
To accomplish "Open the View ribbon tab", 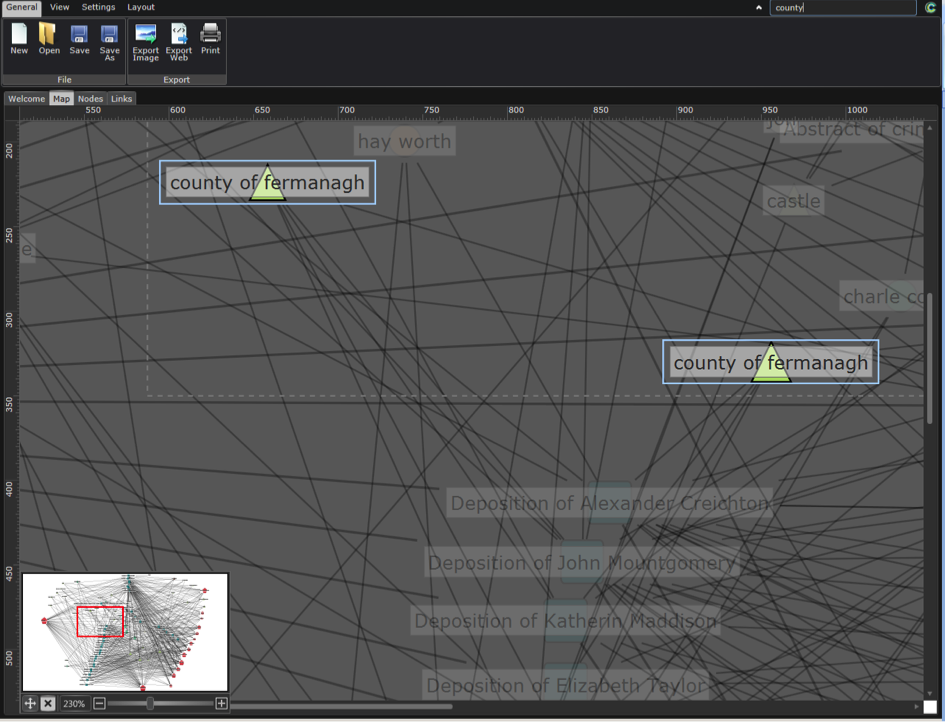I will 60,7.
